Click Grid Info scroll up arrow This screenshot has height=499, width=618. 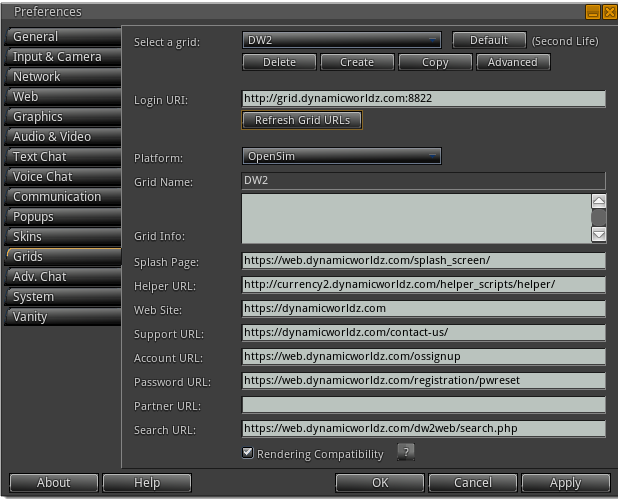pos(598,201)
